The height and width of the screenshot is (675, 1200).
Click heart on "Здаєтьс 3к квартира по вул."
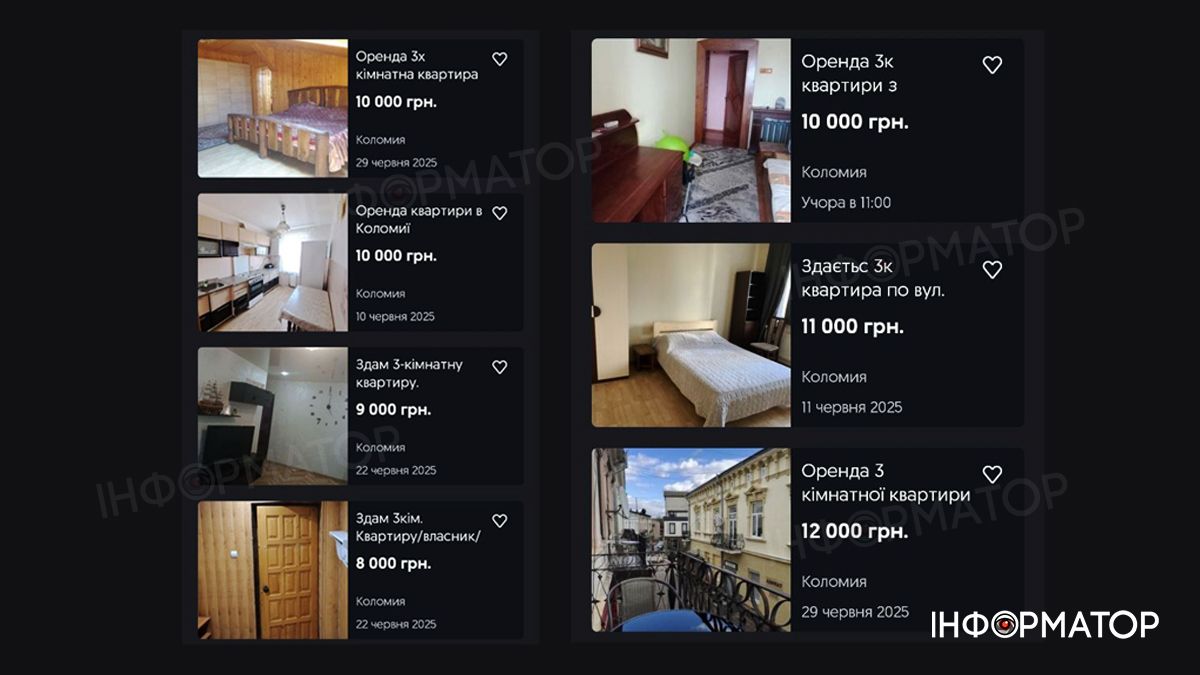pyautogui.click(x=992, y=270)
